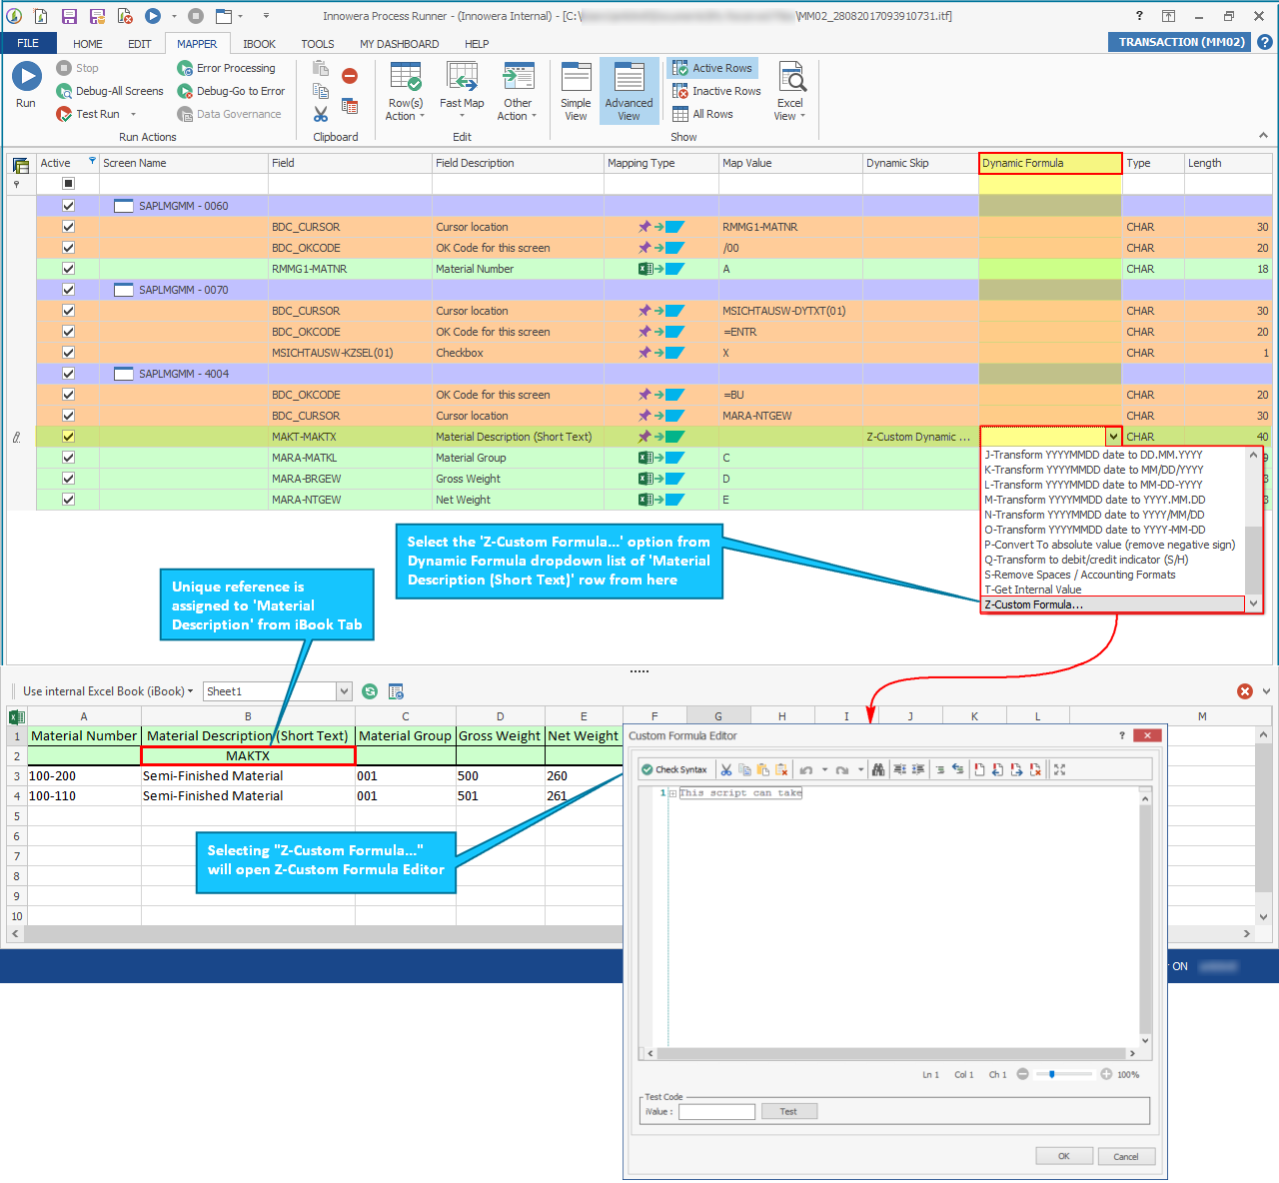1279x1183 pixels.
Task: Select Z-Custom Formula option in list
Action: click(x=1034, y=605)
